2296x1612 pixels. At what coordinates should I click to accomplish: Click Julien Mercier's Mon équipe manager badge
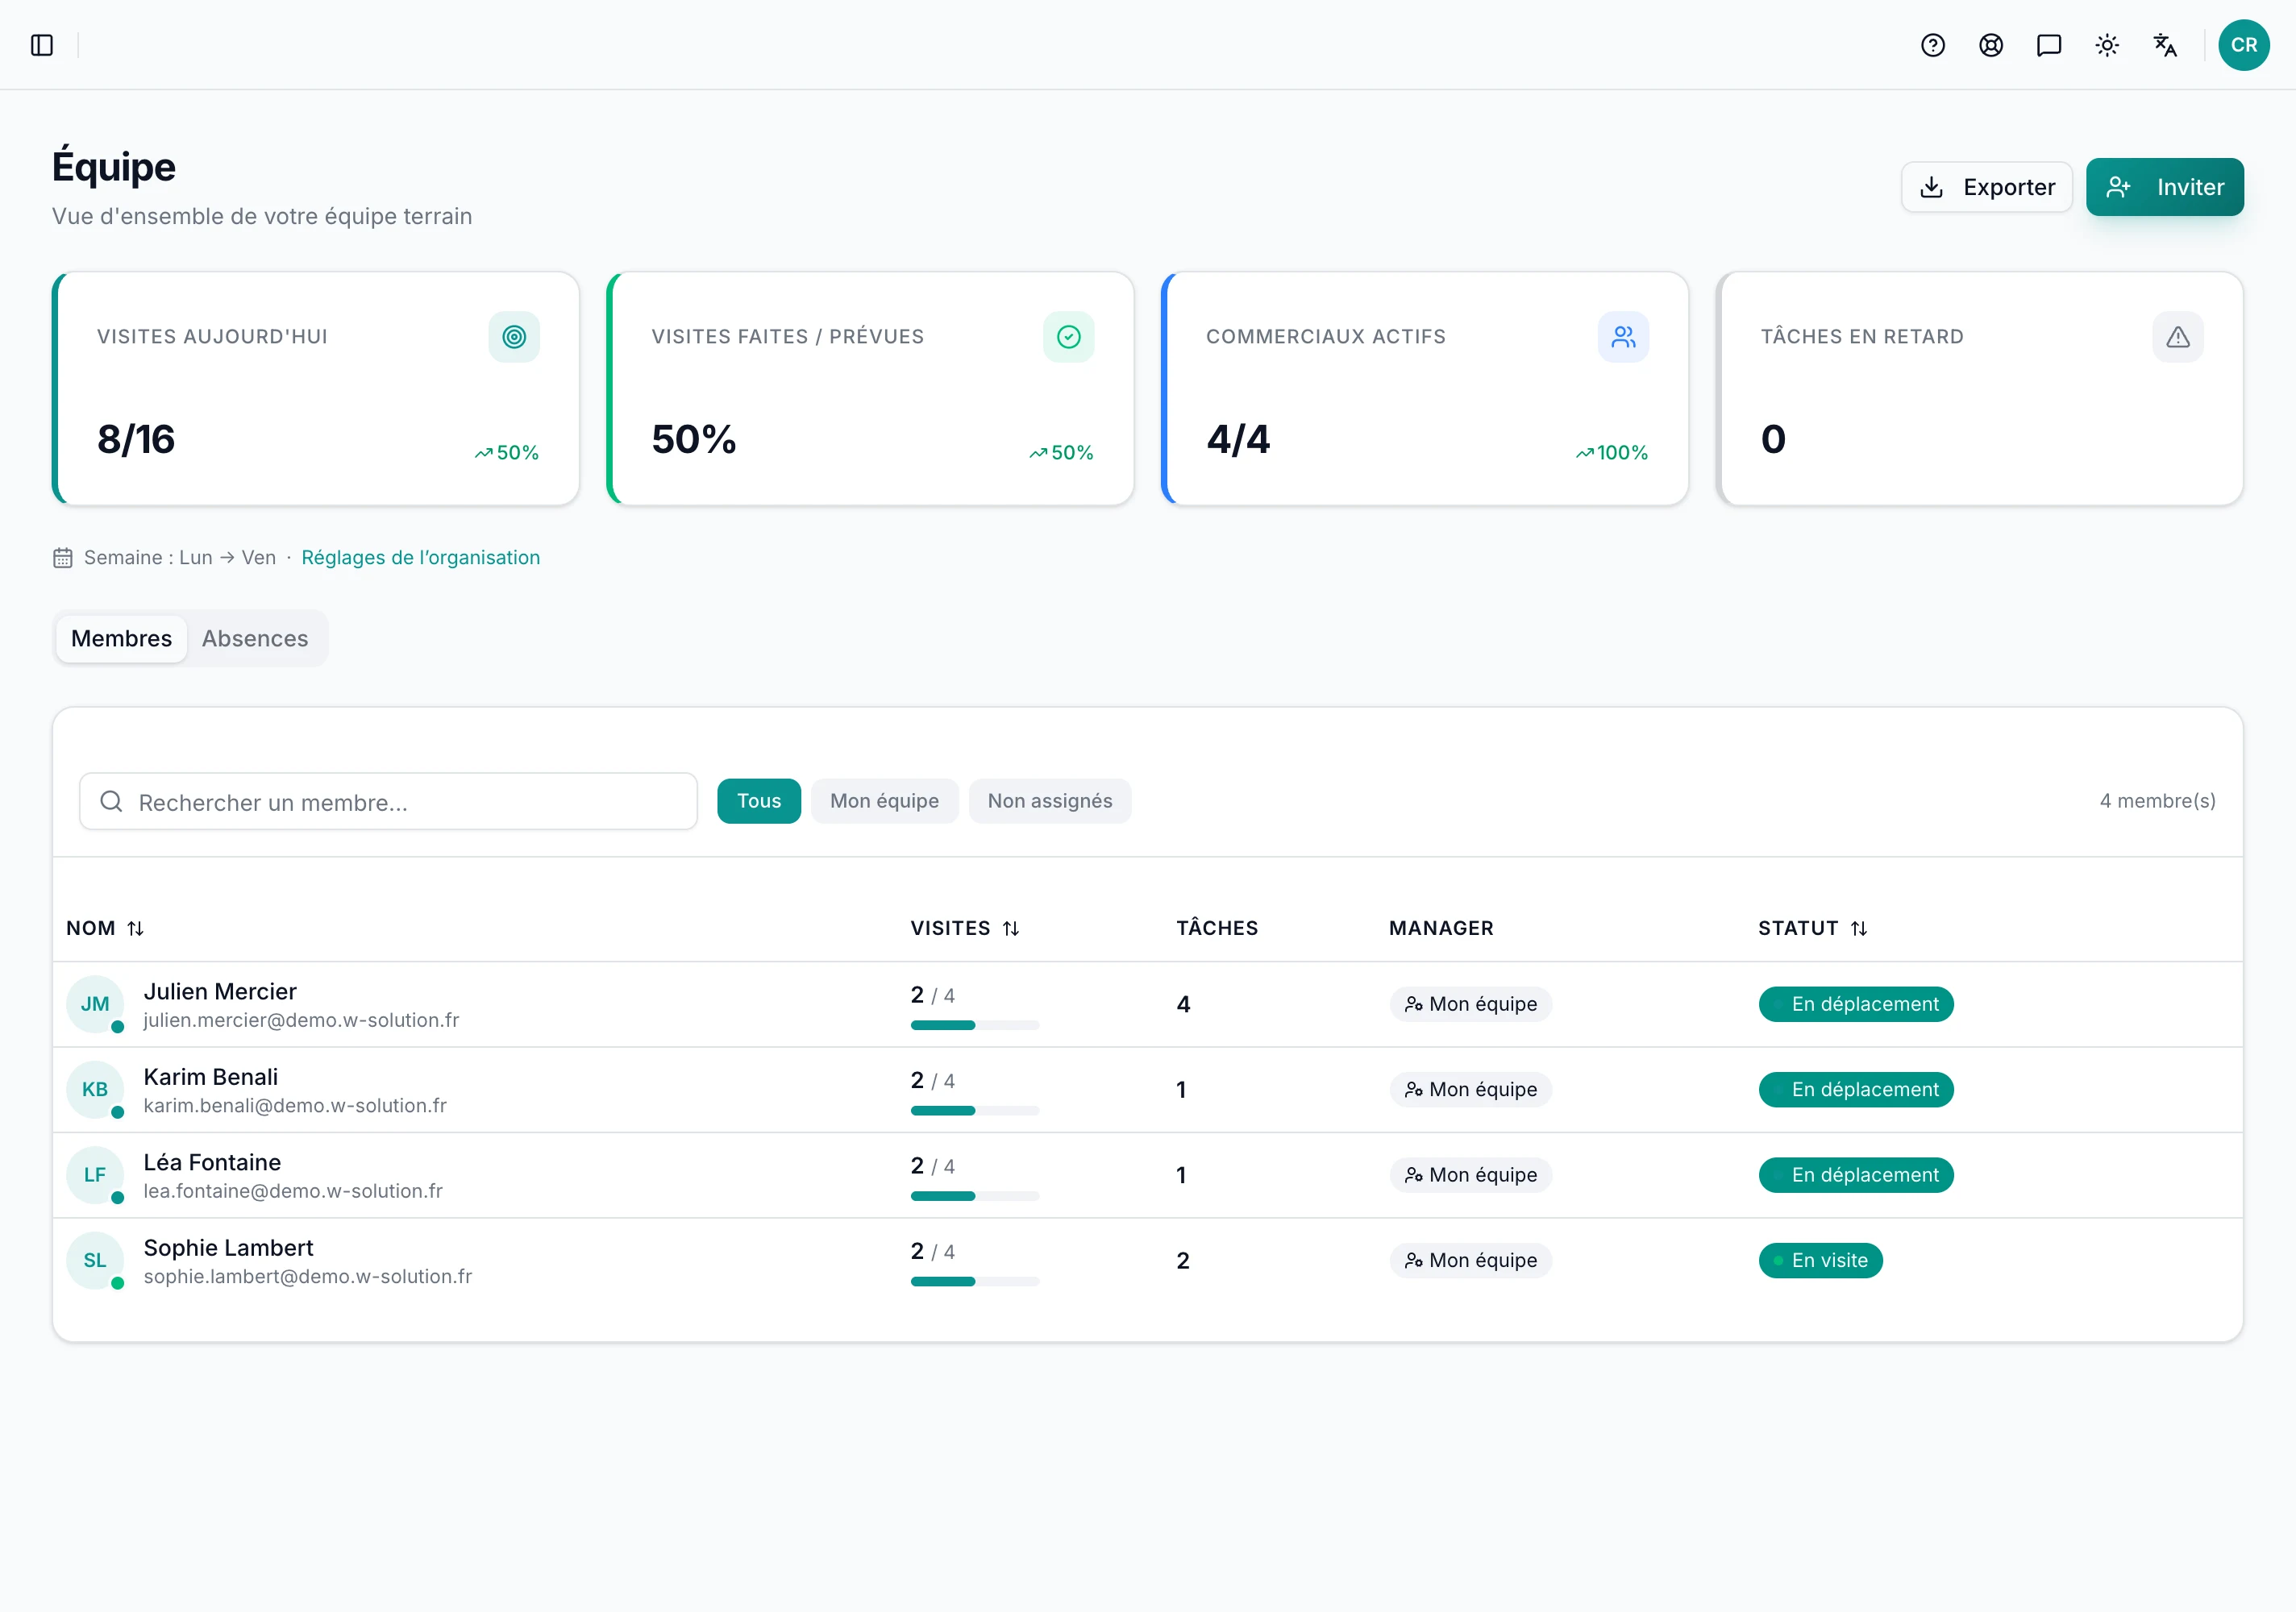coord(1471,1004)
